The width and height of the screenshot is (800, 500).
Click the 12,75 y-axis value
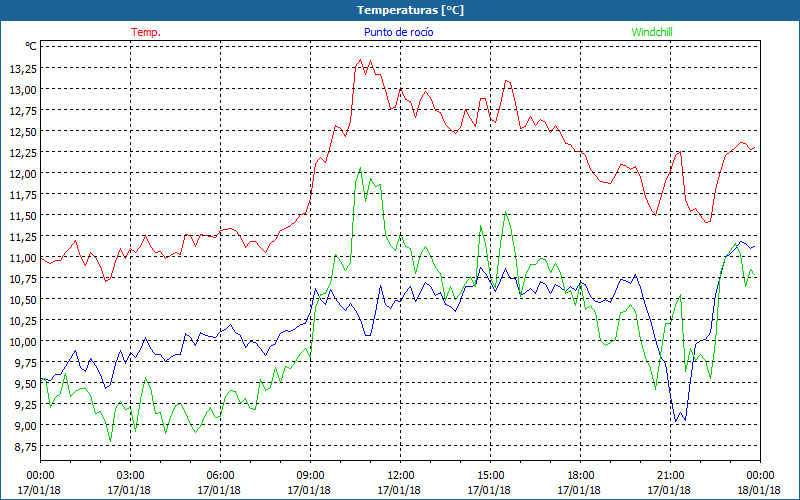click(x=23, y=110)
